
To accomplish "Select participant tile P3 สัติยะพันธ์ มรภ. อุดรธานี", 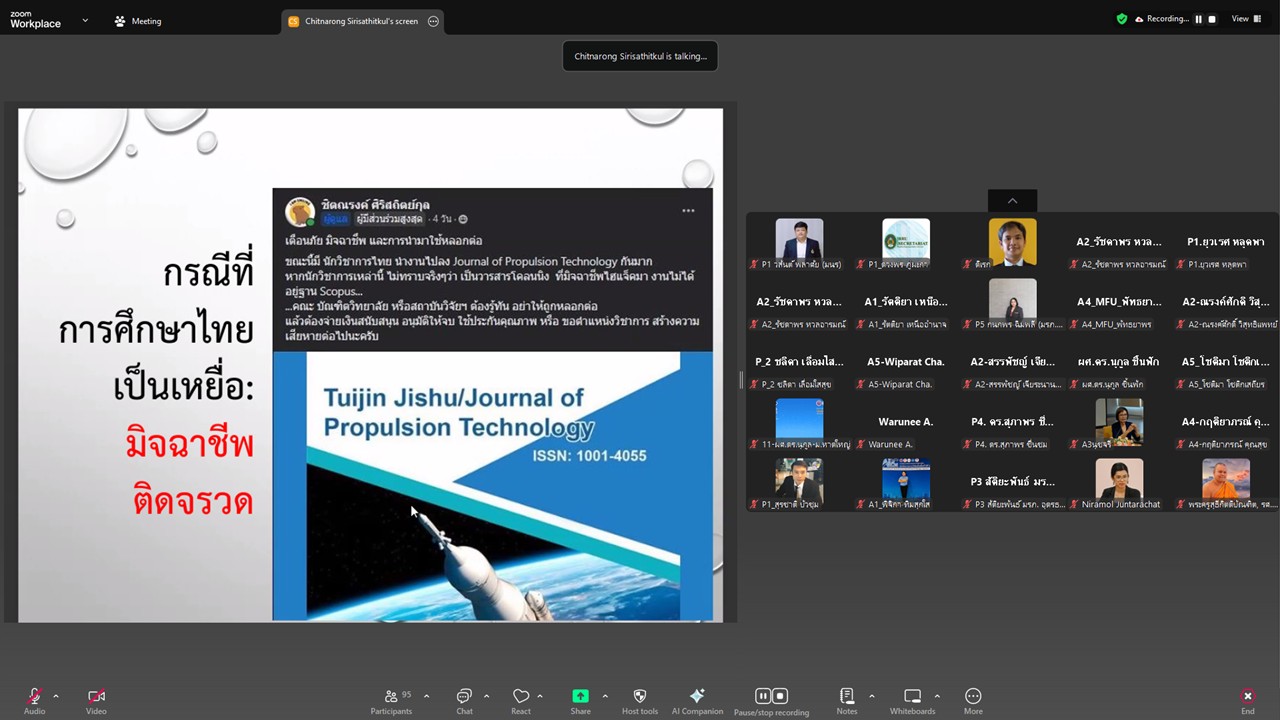I will [x=1013, y=484].
